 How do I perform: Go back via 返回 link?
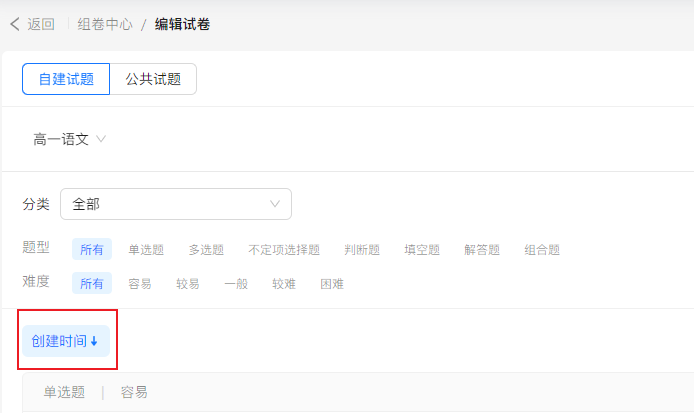pyautogui.click(x=41, y=24)
